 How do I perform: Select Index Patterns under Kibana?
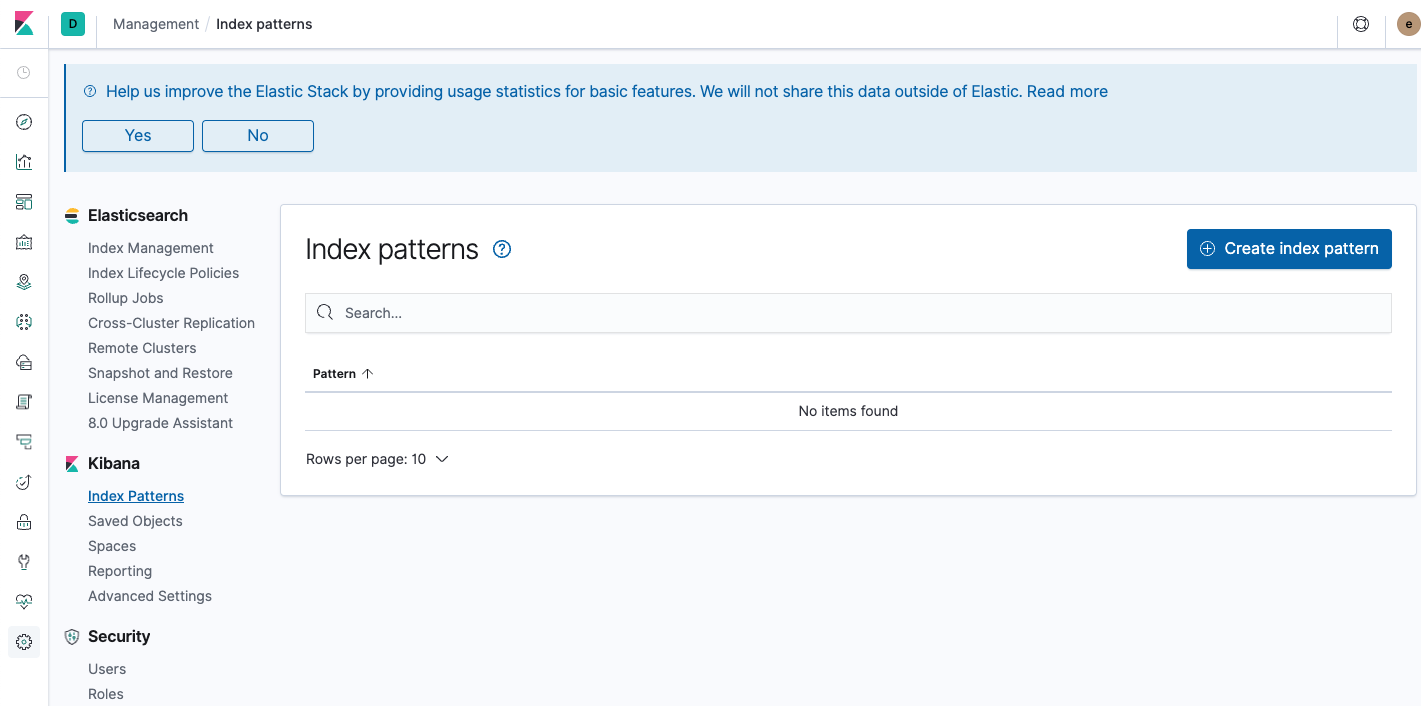click(136, 496)
